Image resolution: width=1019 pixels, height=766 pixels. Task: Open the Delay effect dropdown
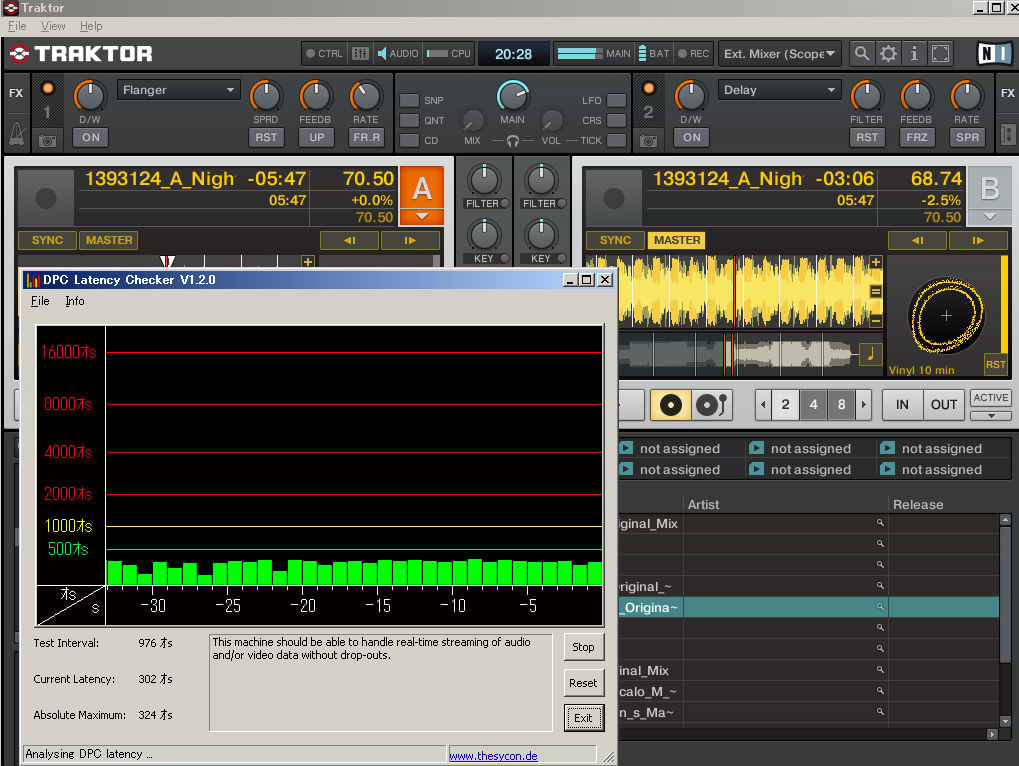(779, 90)
